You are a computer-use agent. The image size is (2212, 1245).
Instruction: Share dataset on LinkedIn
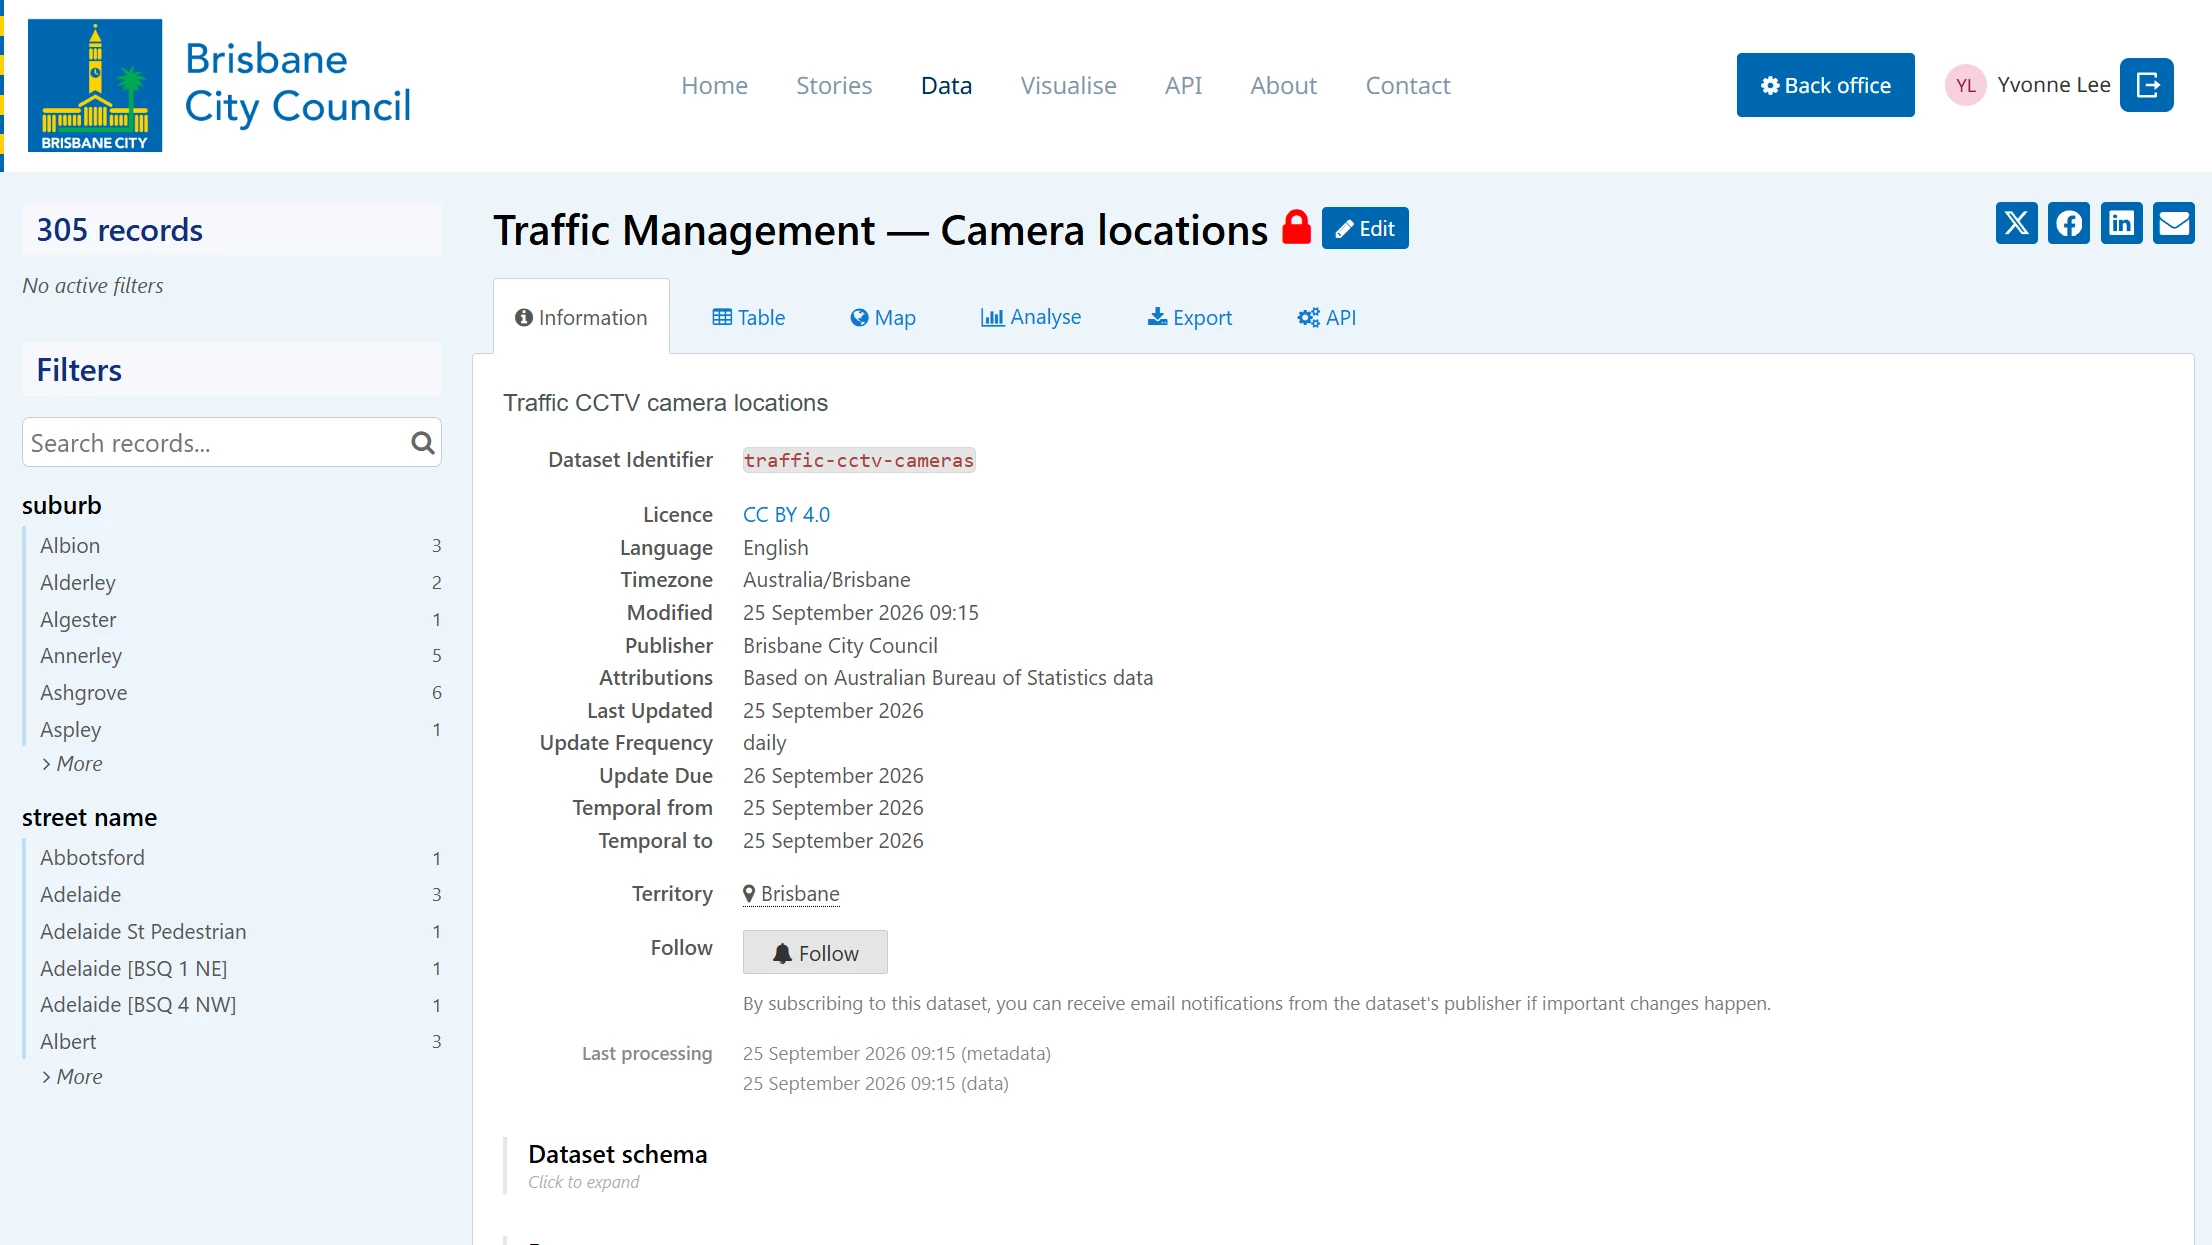pyautogui.click(x=2121, y=222)
